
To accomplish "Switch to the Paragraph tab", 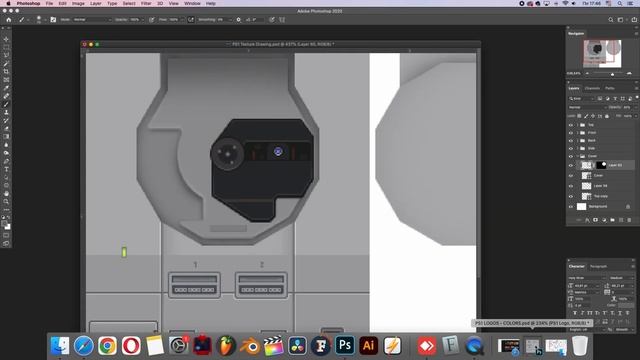I will (598, 267).
